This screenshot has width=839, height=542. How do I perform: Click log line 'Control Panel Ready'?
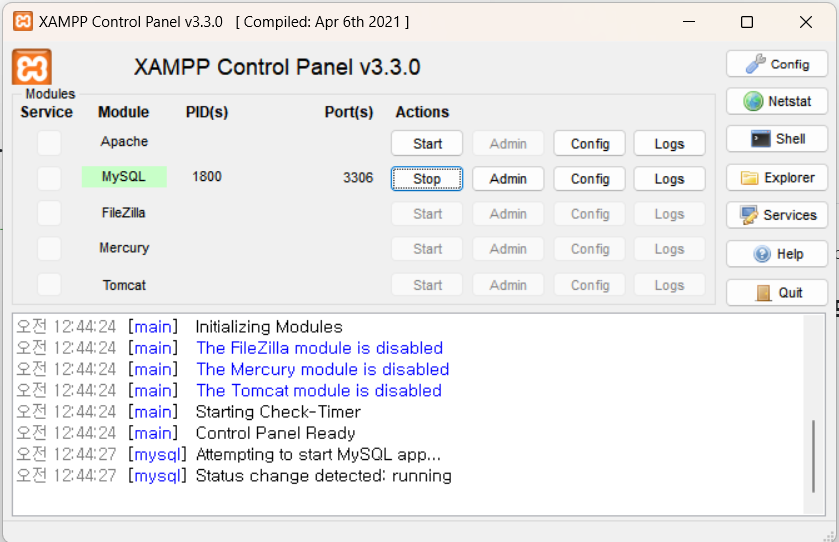tap(276, 433)
